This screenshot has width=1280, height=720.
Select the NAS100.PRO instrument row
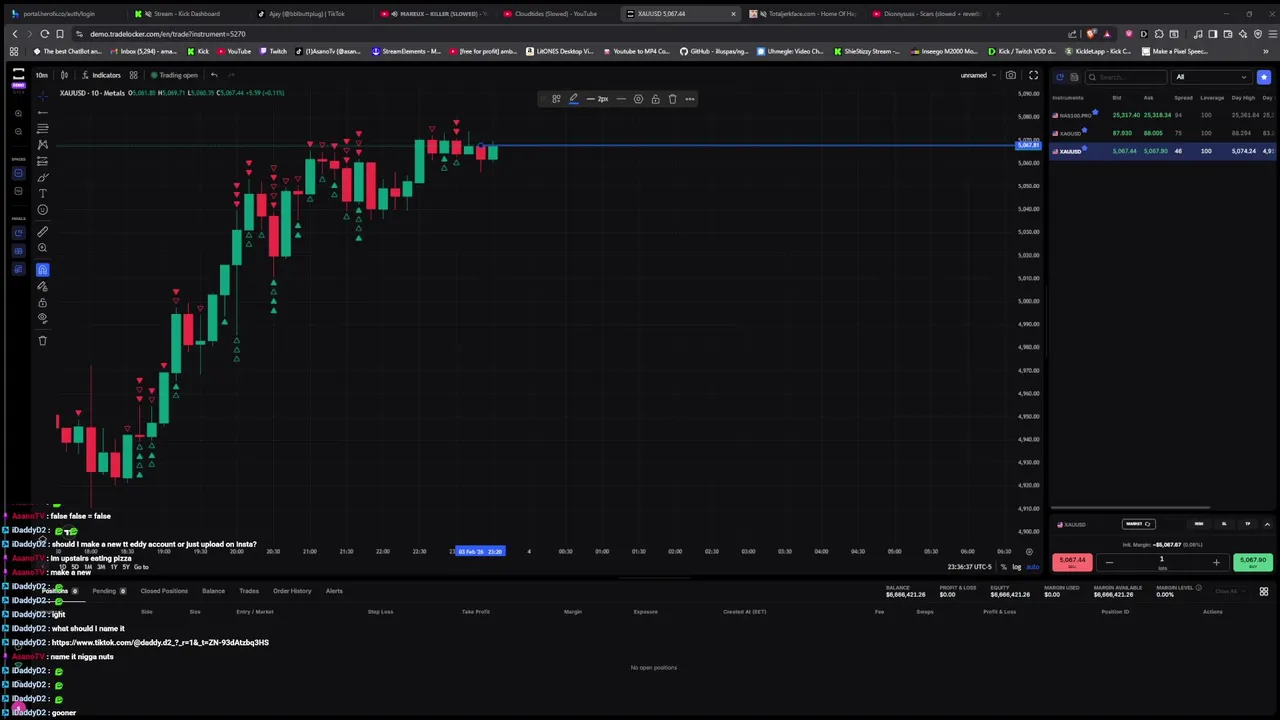click(x=1162, y=115)
